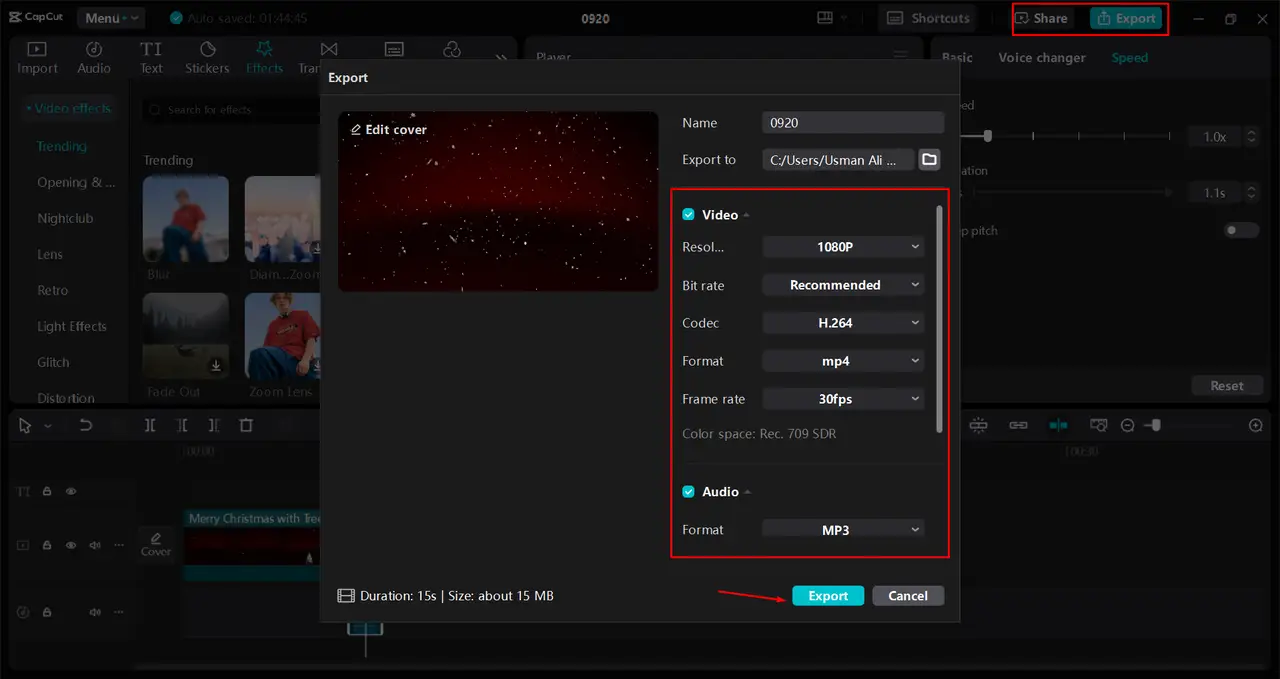1280x679 pixels.
Task: Open the Menu dropdown in title bar
Action: pyautogui.click(x=110, y=18)
